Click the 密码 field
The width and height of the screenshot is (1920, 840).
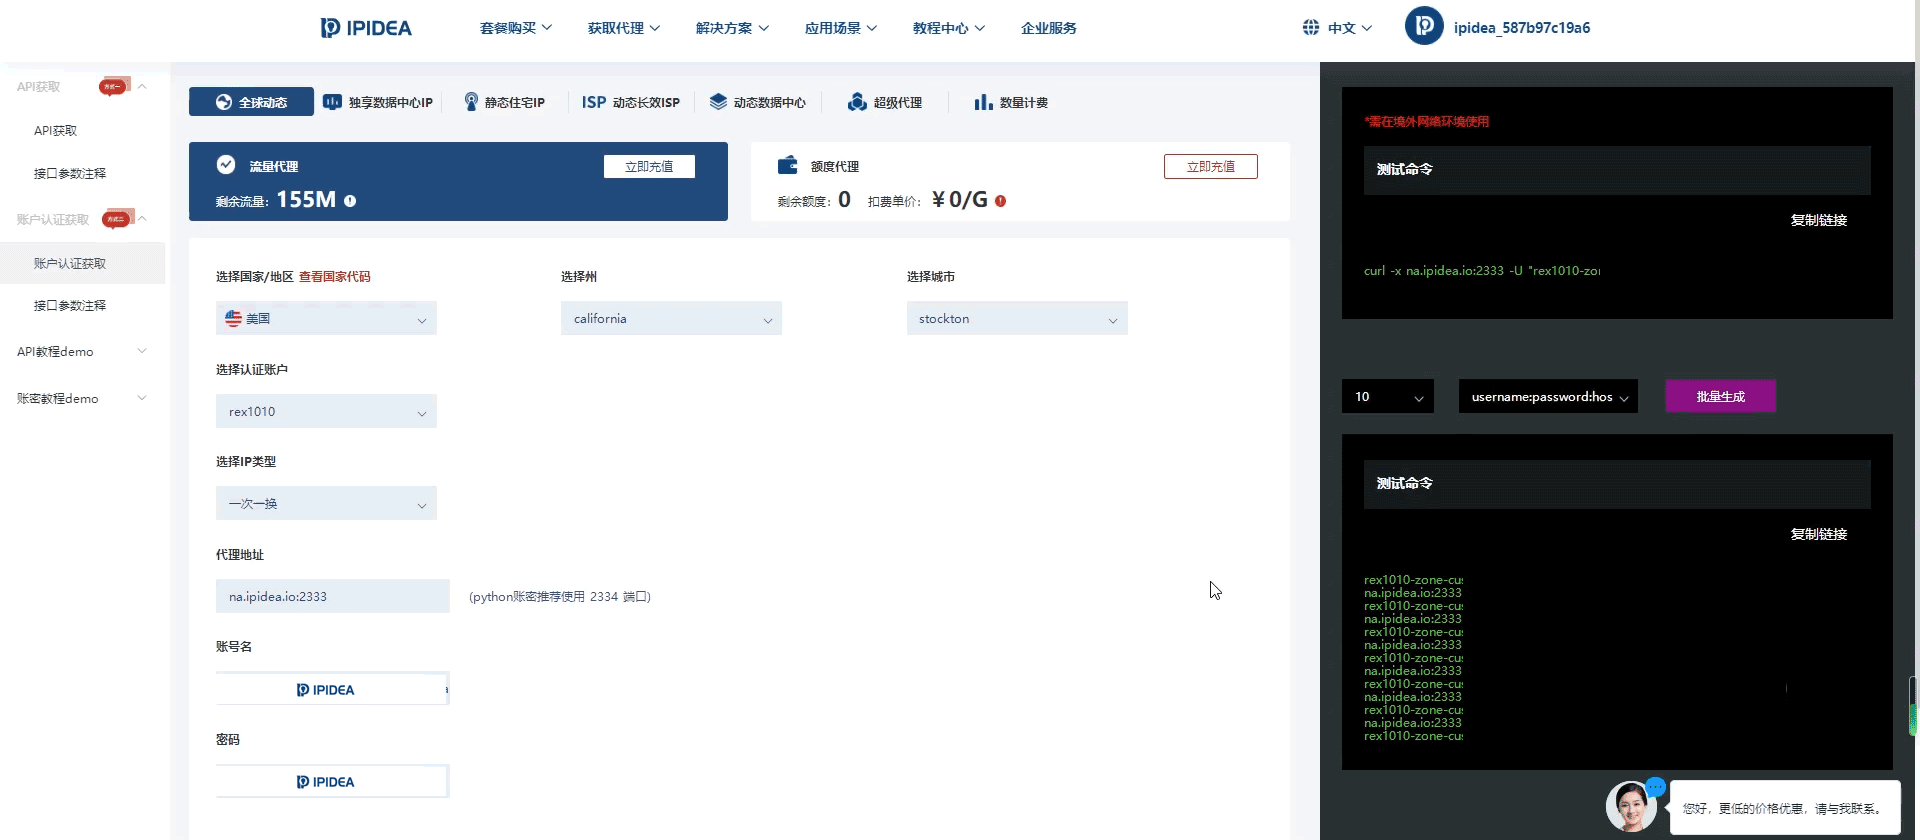[333, 781]
